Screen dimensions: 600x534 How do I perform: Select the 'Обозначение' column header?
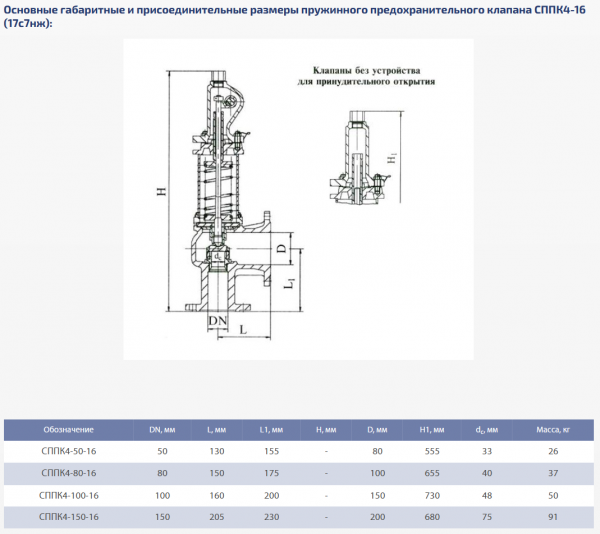(x=68, y=429)
